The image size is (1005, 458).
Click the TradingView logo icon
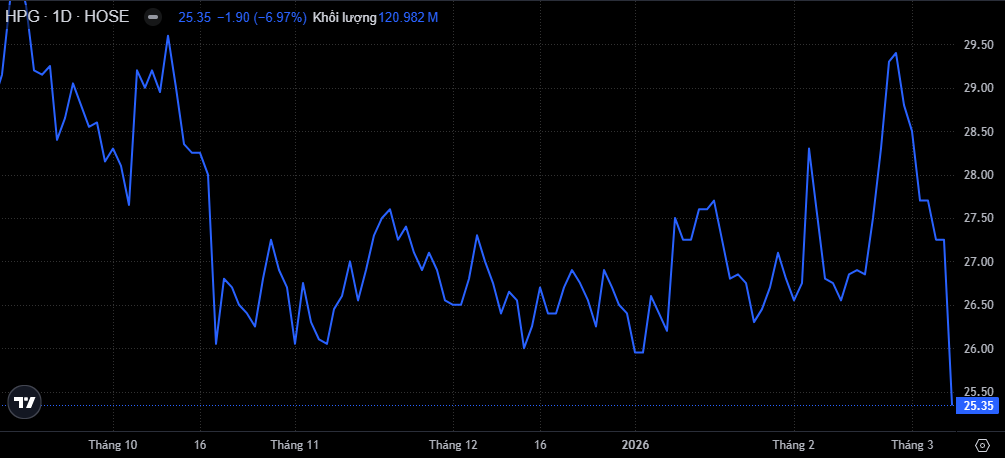coord(25,402)
